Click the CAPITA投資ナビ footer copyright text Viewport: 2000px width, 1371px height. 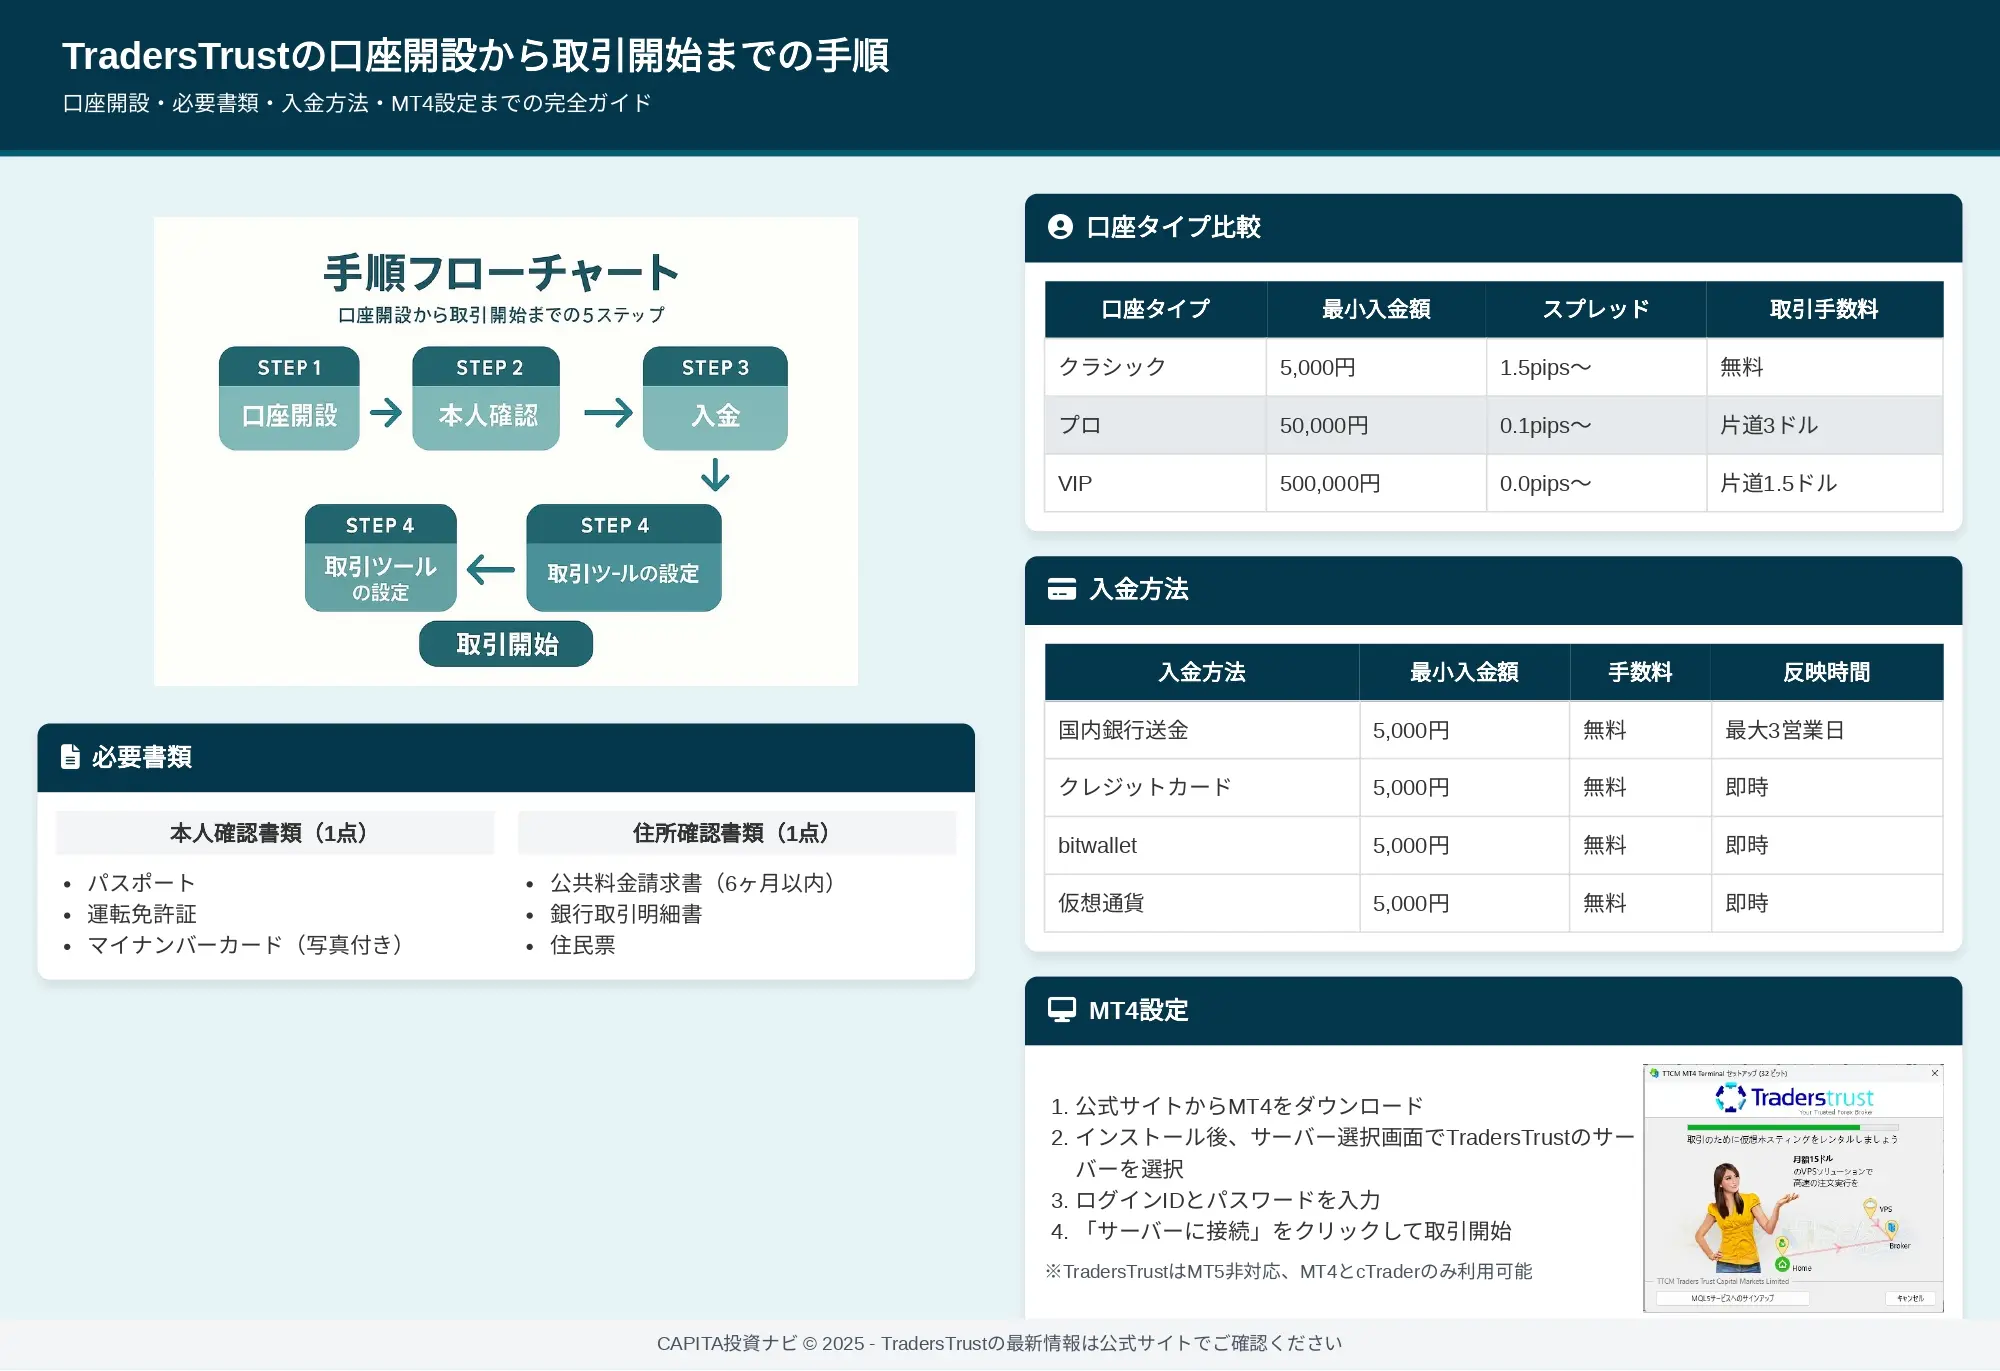tap(999, 1343)
